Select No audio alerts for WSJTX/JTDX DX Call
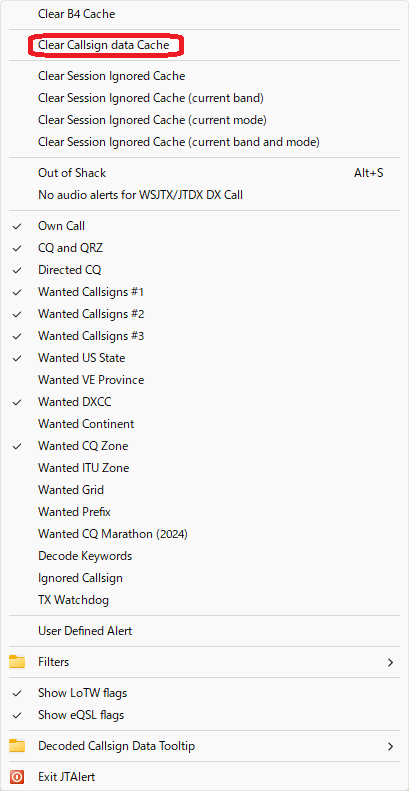Image resolution: width=409 pixels, height=791 pixels. click(x=204, y=195)
